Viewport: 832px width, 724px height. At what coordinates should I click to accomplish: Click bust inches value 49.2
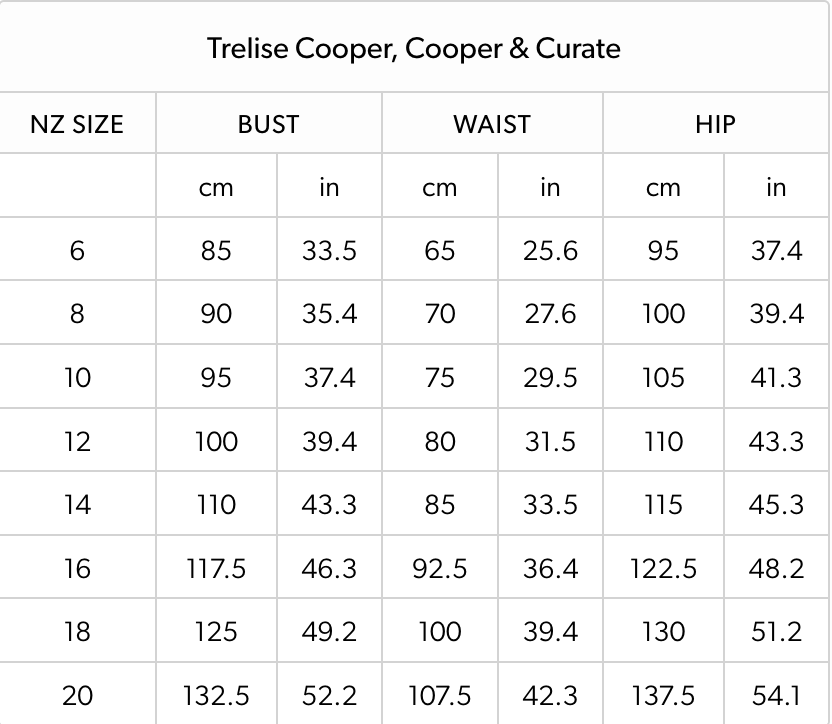click(329, 632)
